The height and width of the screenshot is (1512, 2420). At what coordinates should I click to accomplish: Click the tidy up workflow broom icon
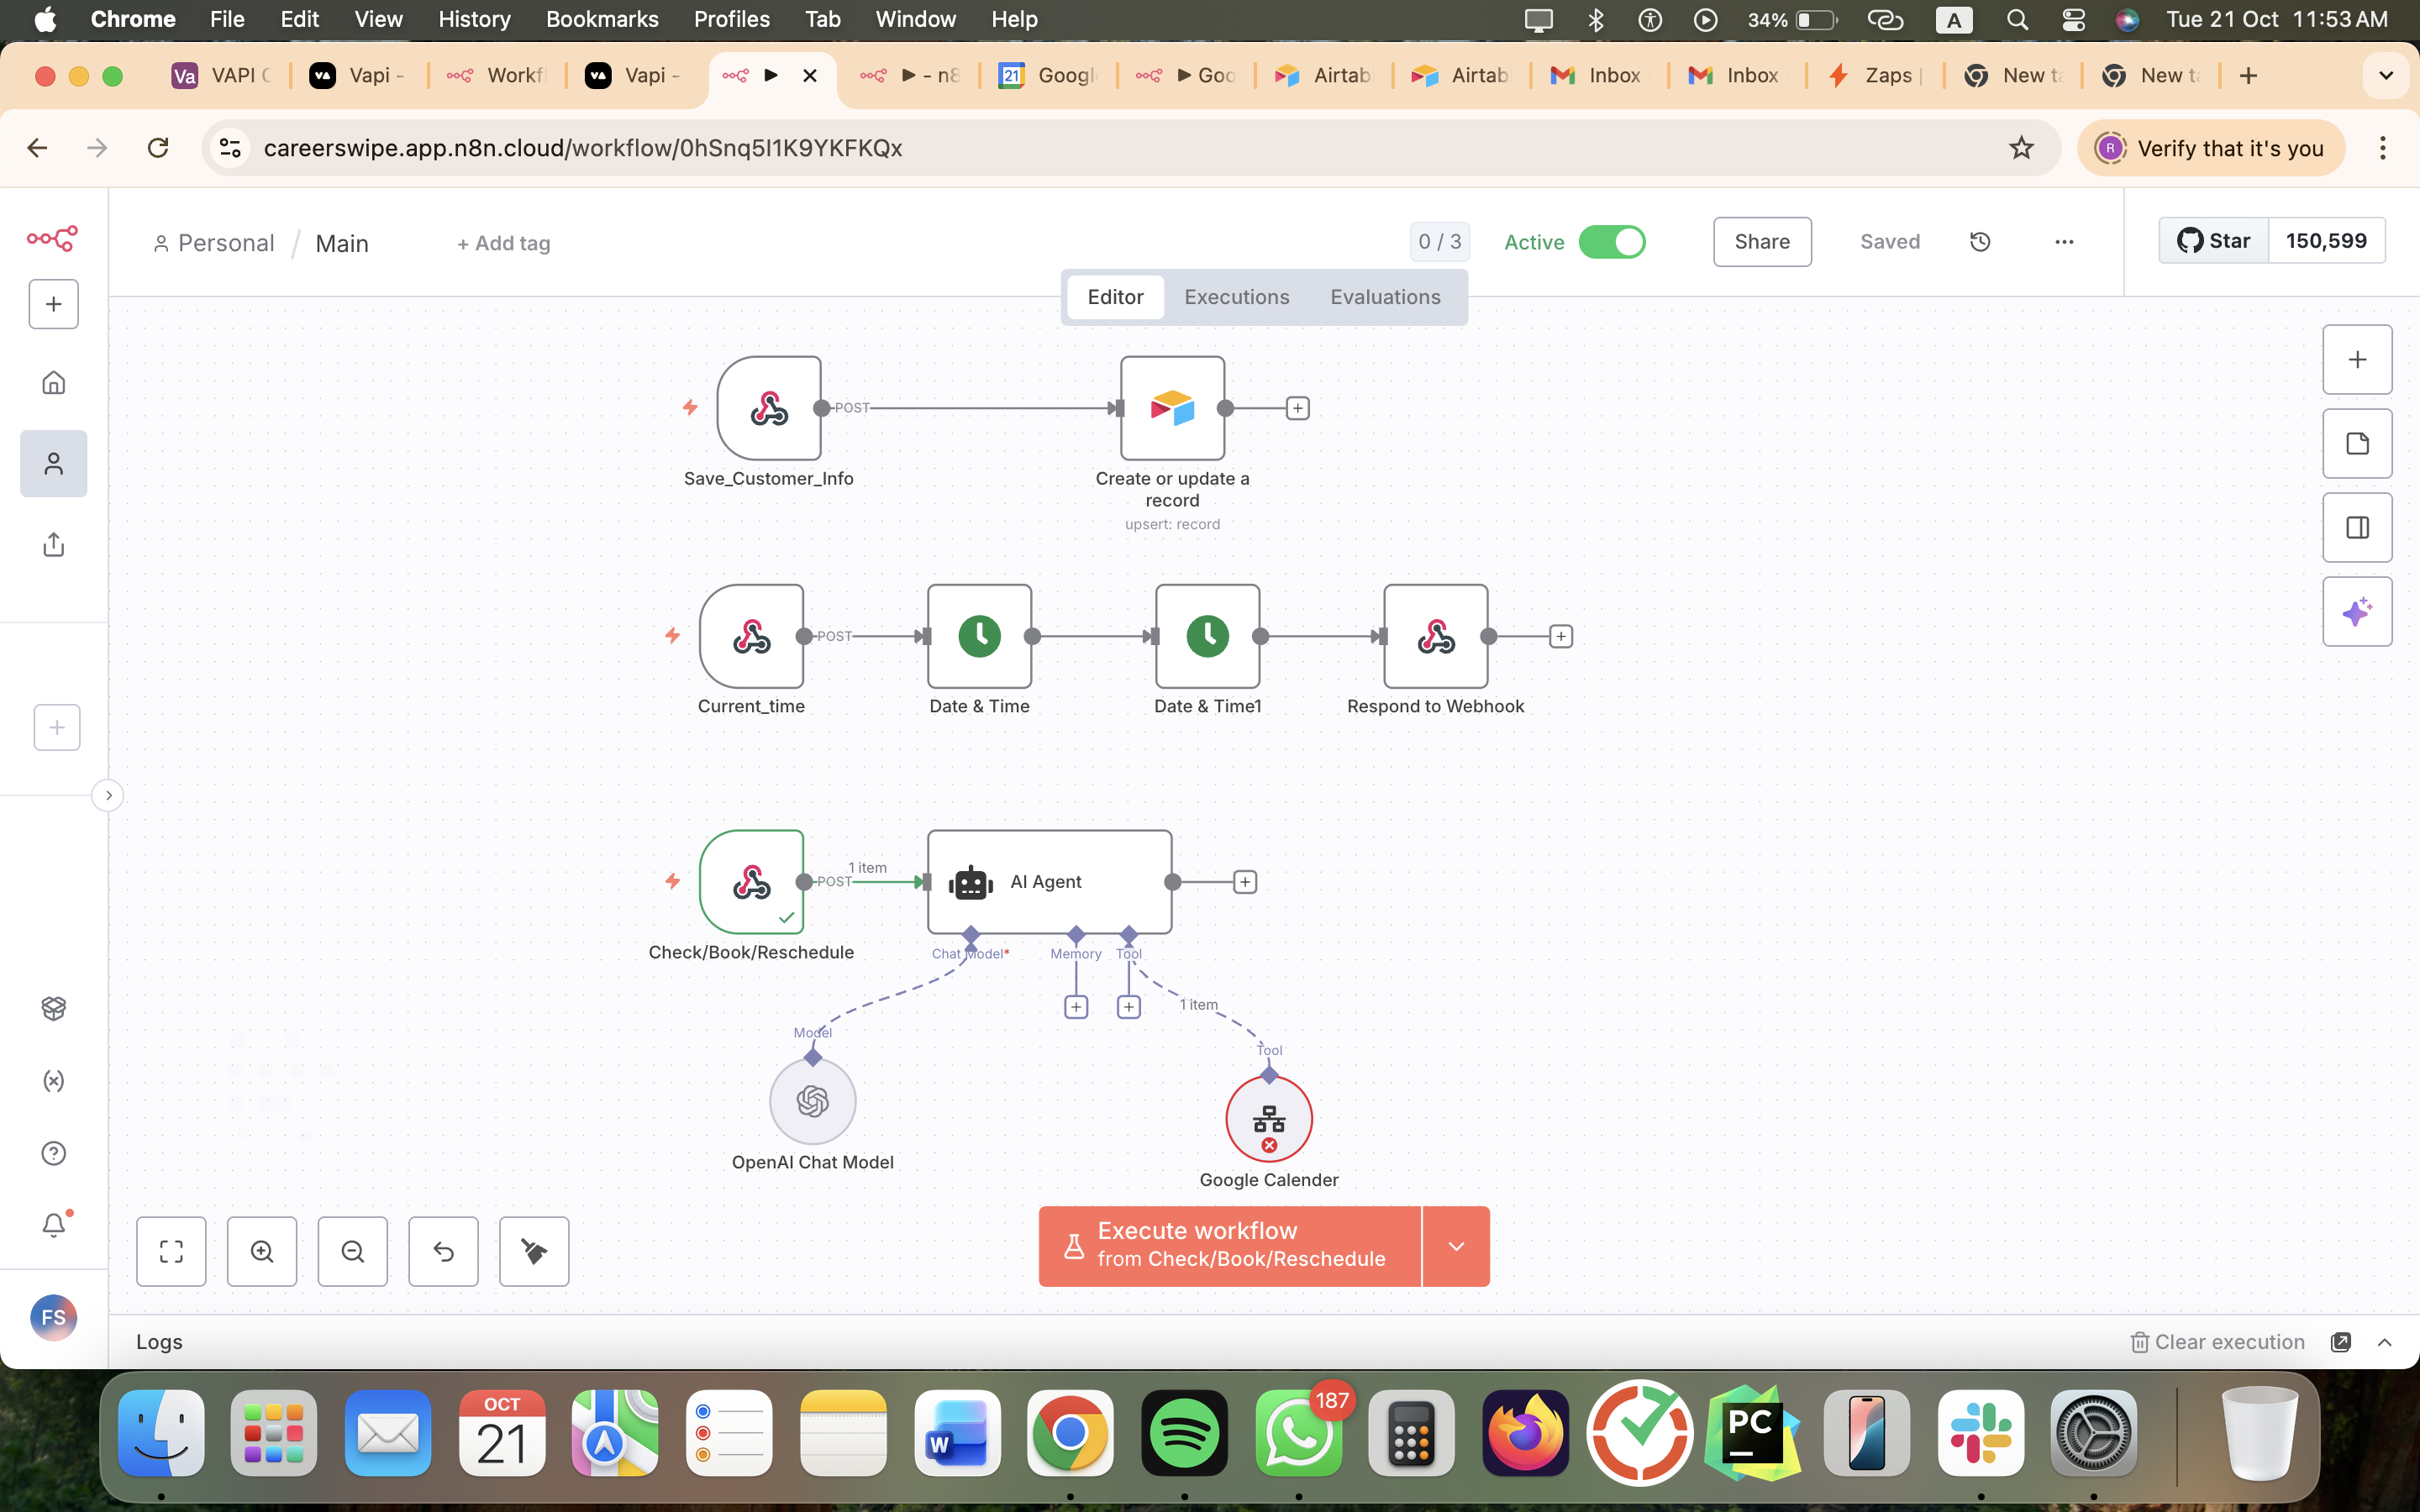pyautogui.click(x=534, y=1251)
